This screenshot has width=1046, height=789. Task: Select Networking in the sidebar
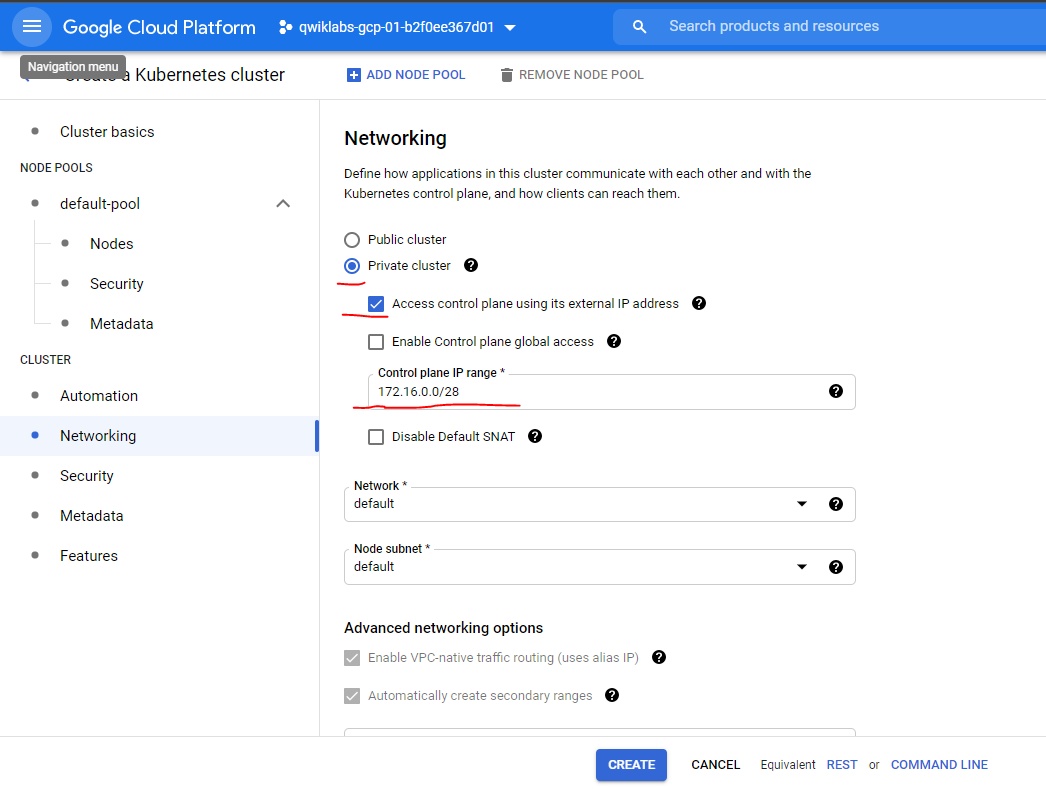(98, 436)
